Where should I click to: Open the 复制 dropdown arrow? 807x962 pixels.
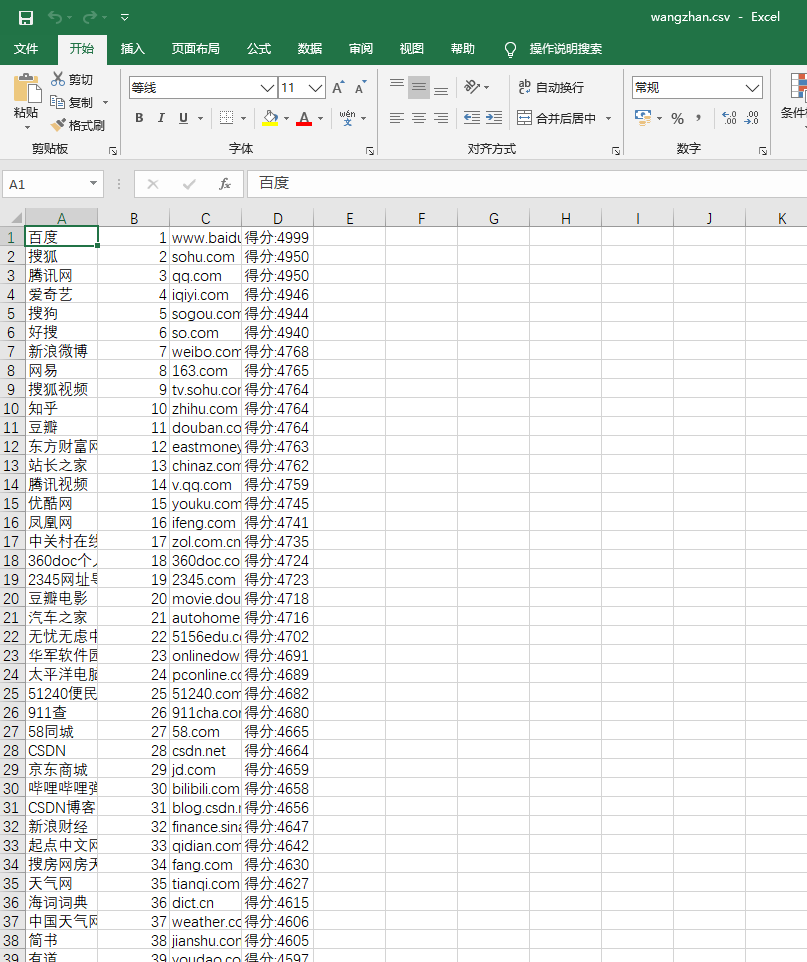(106, 102)
